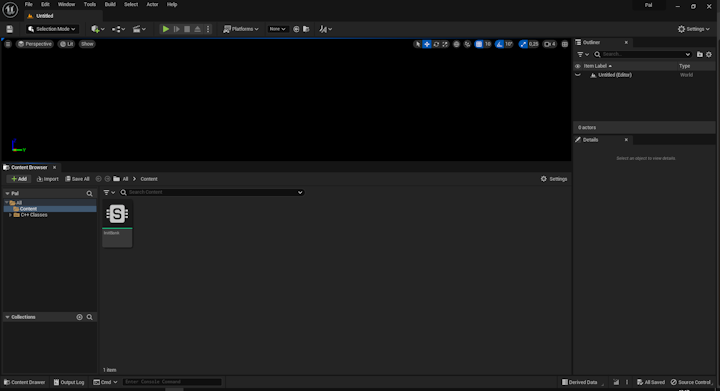Click the Outliner search field

point(642,55)
